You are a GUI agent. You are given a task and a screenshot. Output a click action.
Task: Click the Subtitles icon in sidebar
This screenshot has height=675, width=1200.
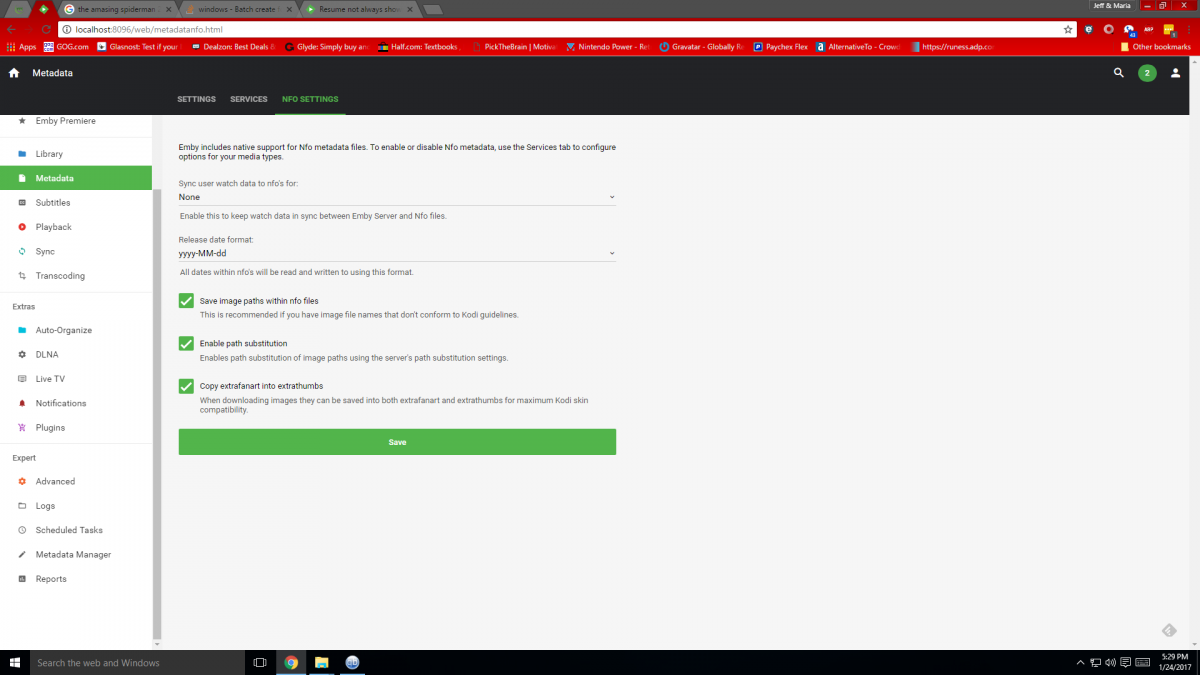click(22, 203)
